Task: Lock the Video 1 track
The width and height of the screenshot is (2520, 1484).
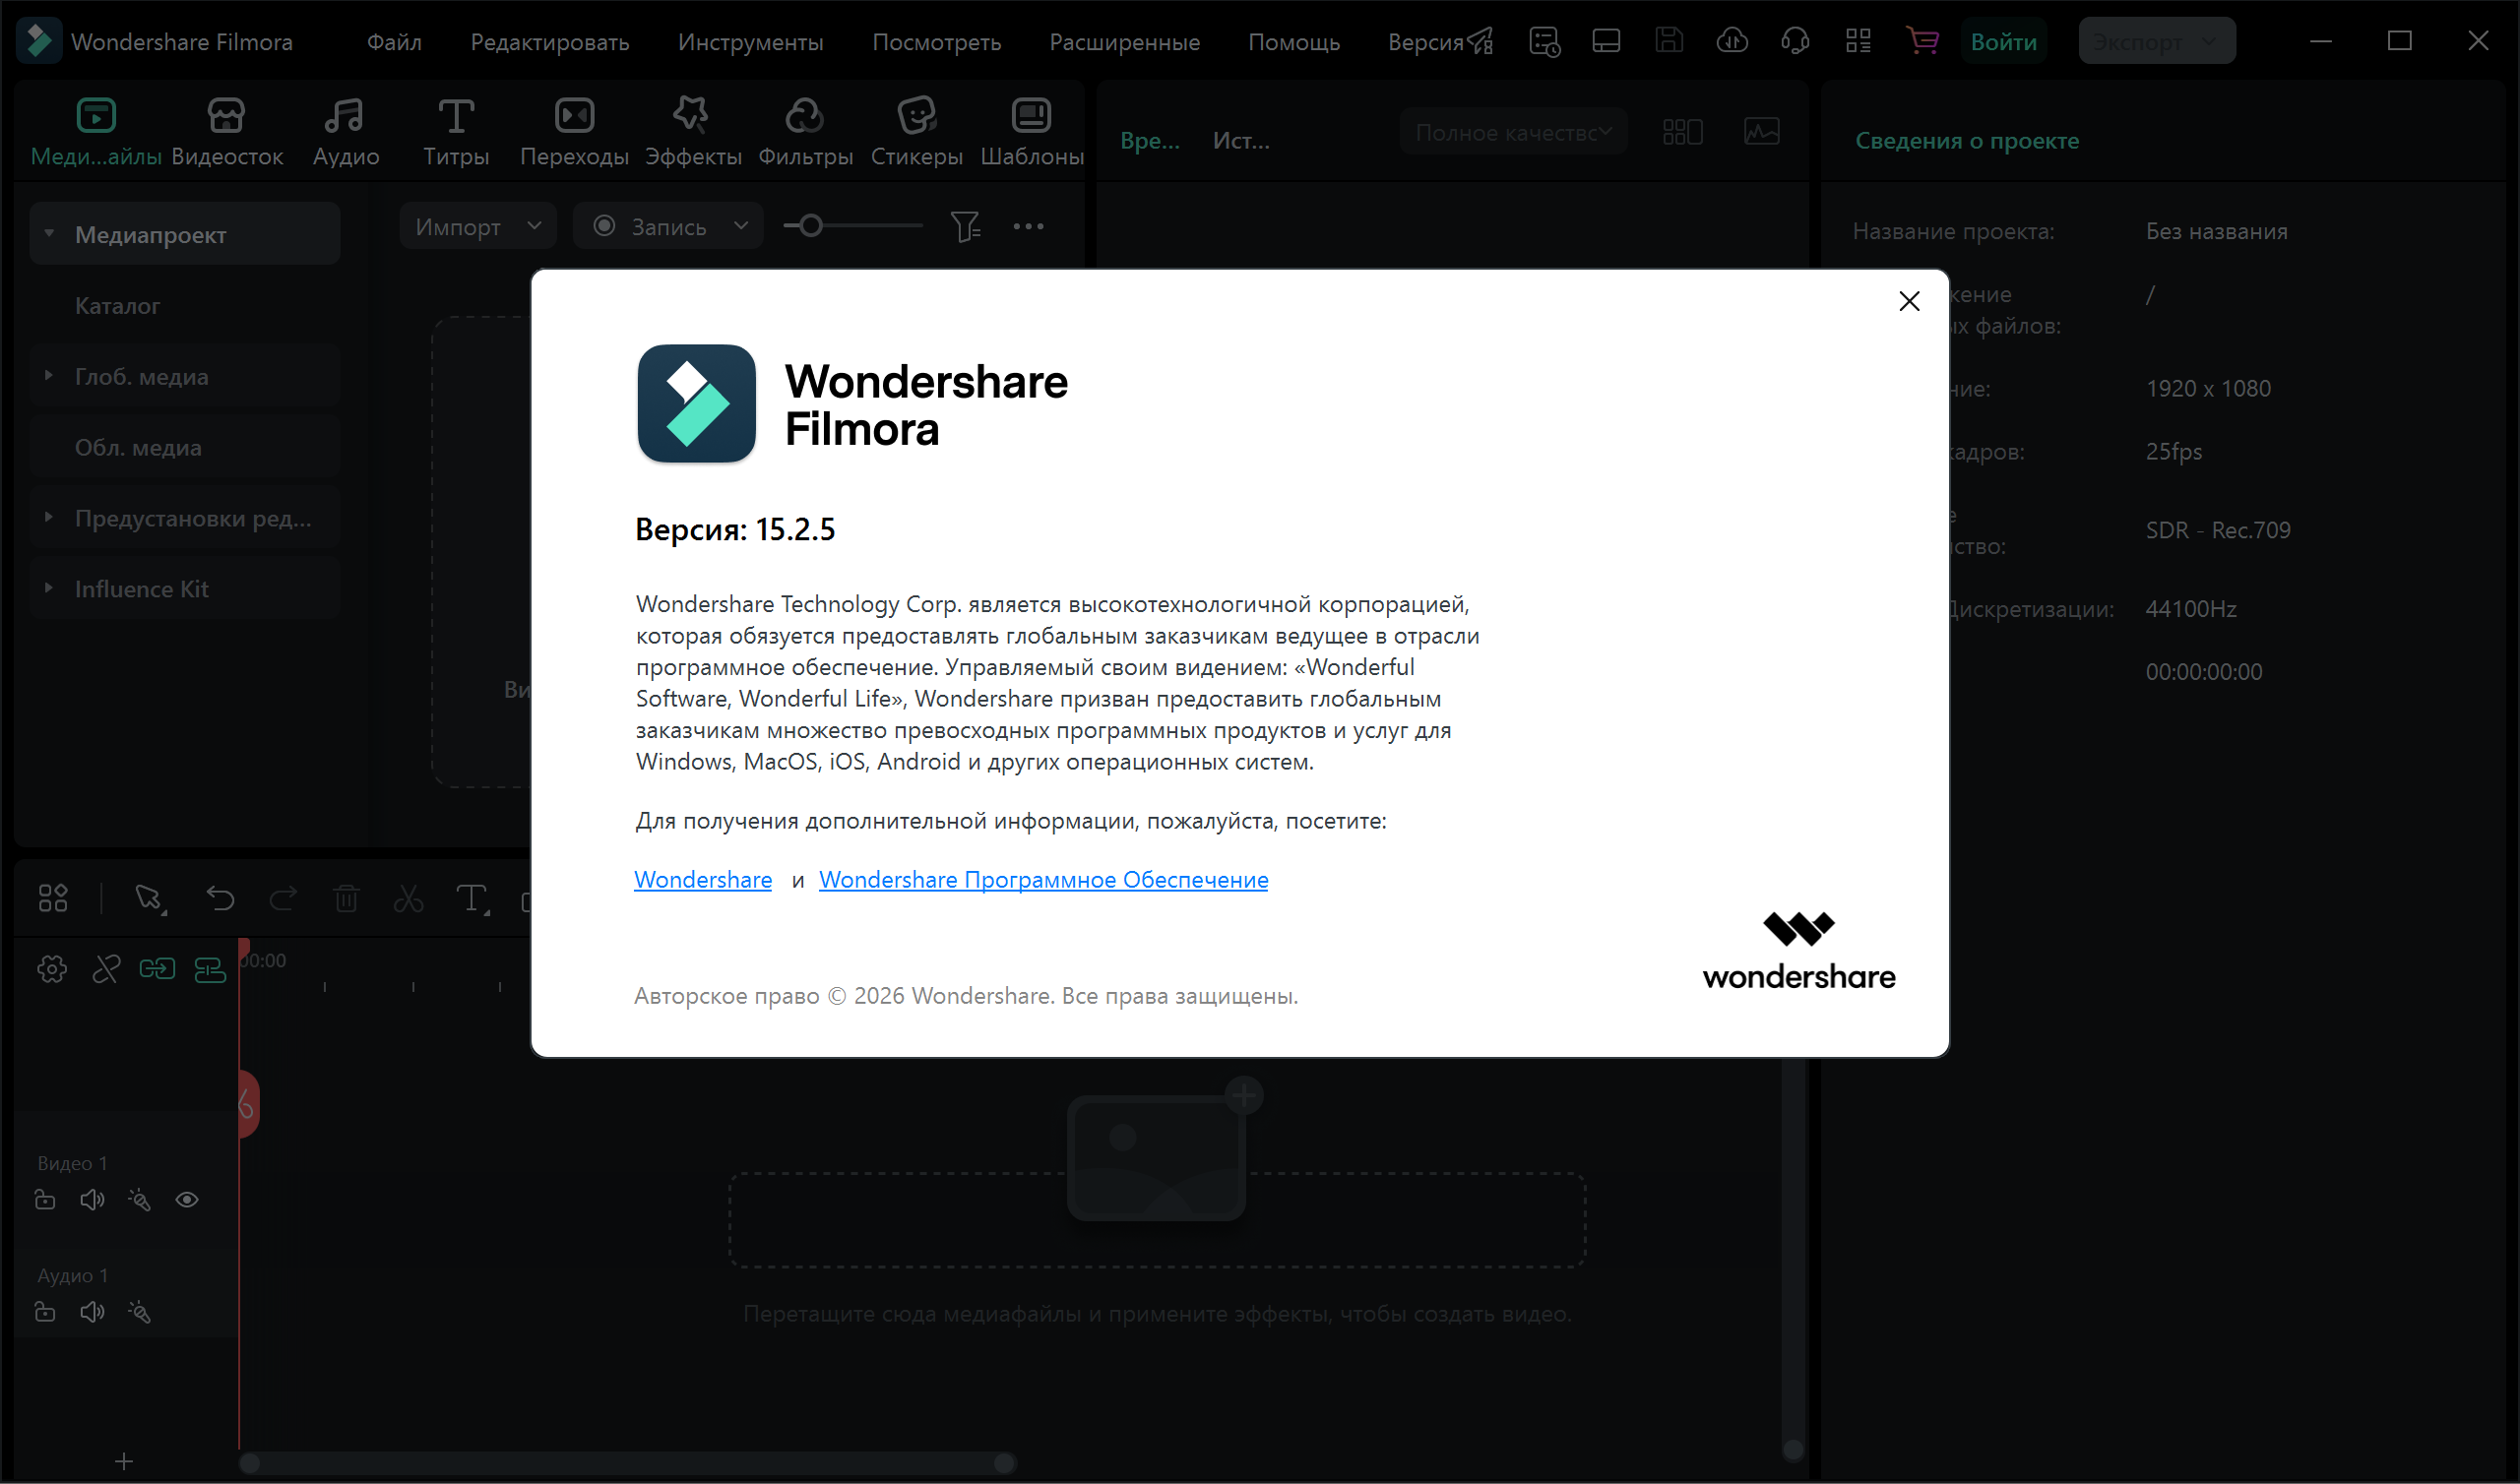Action: [45, 1200]
